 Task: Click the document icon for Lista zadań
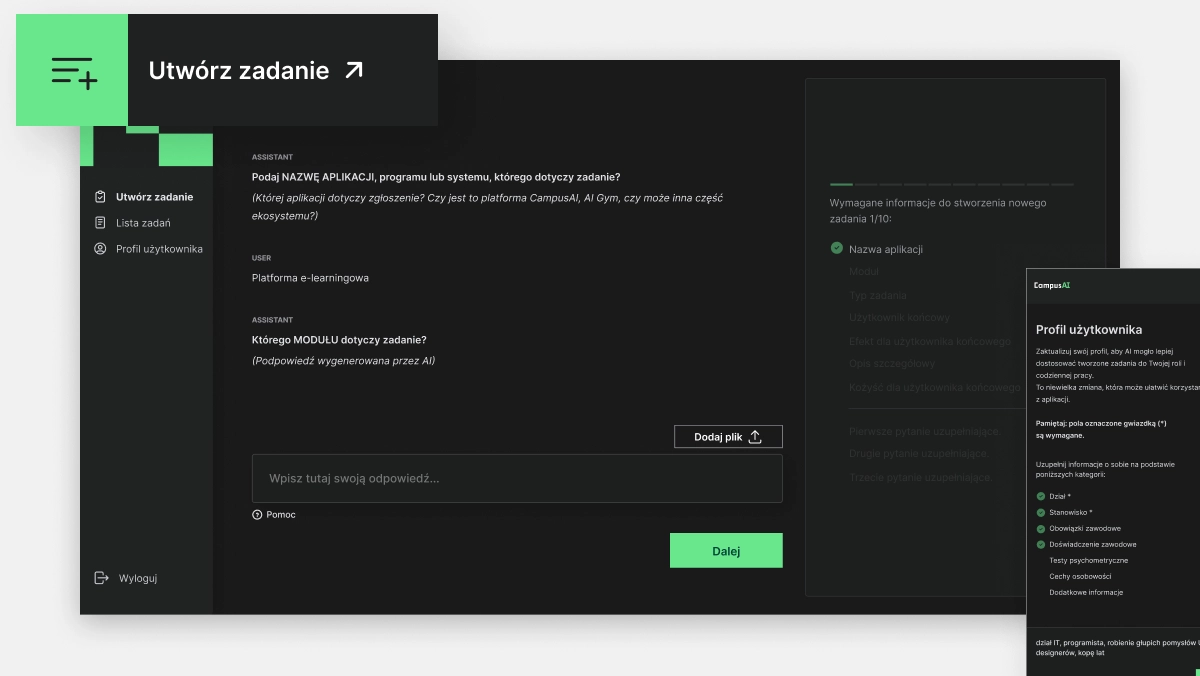pos(100,223)
